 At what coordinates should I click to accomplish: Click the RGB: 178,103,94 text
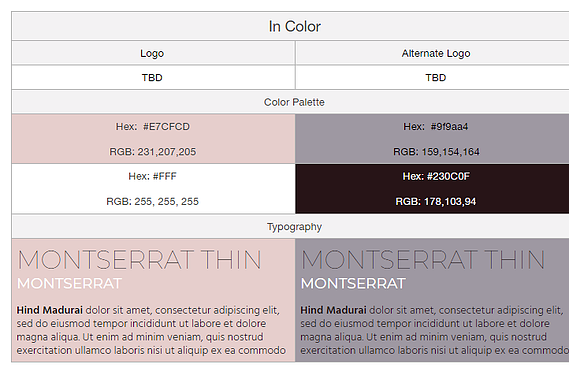point(435,201)
